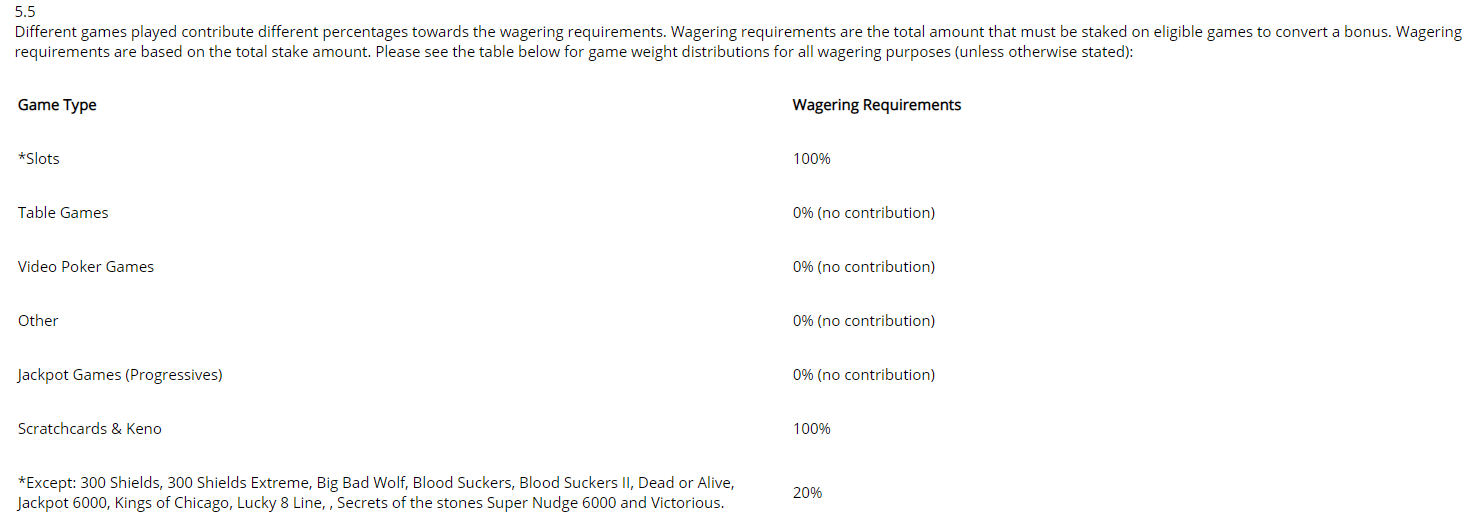
Task: Select the 20% wagering value
Action: (x=808, y=493)
